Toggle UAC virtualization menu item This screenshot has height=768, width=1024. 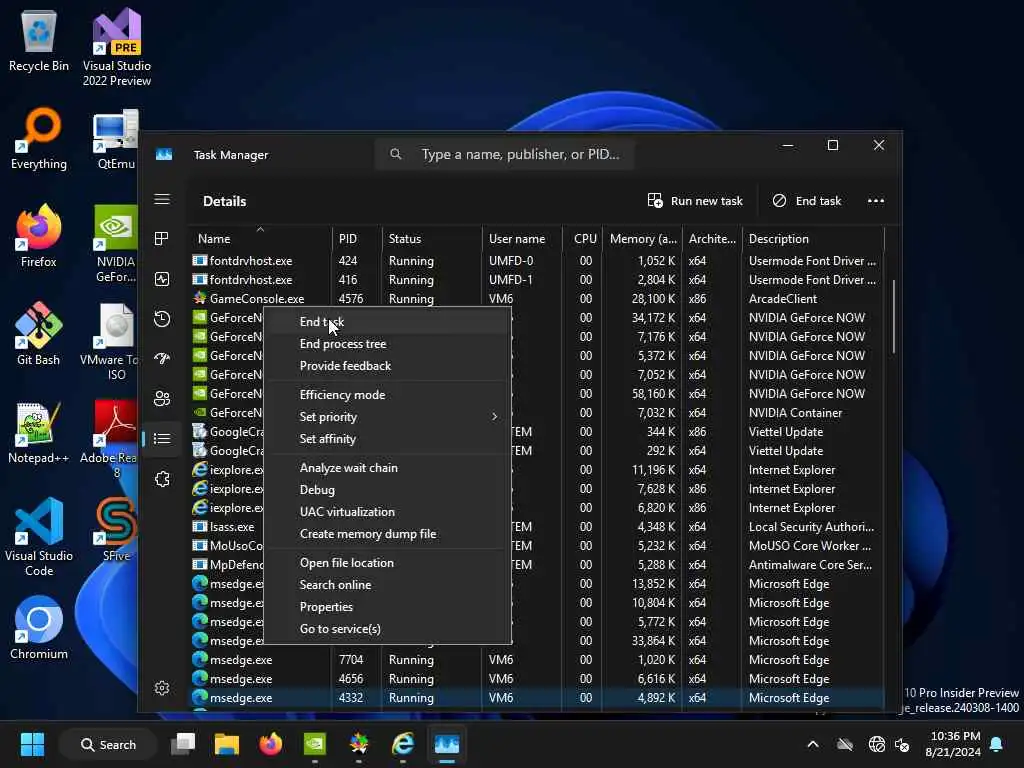387,513
